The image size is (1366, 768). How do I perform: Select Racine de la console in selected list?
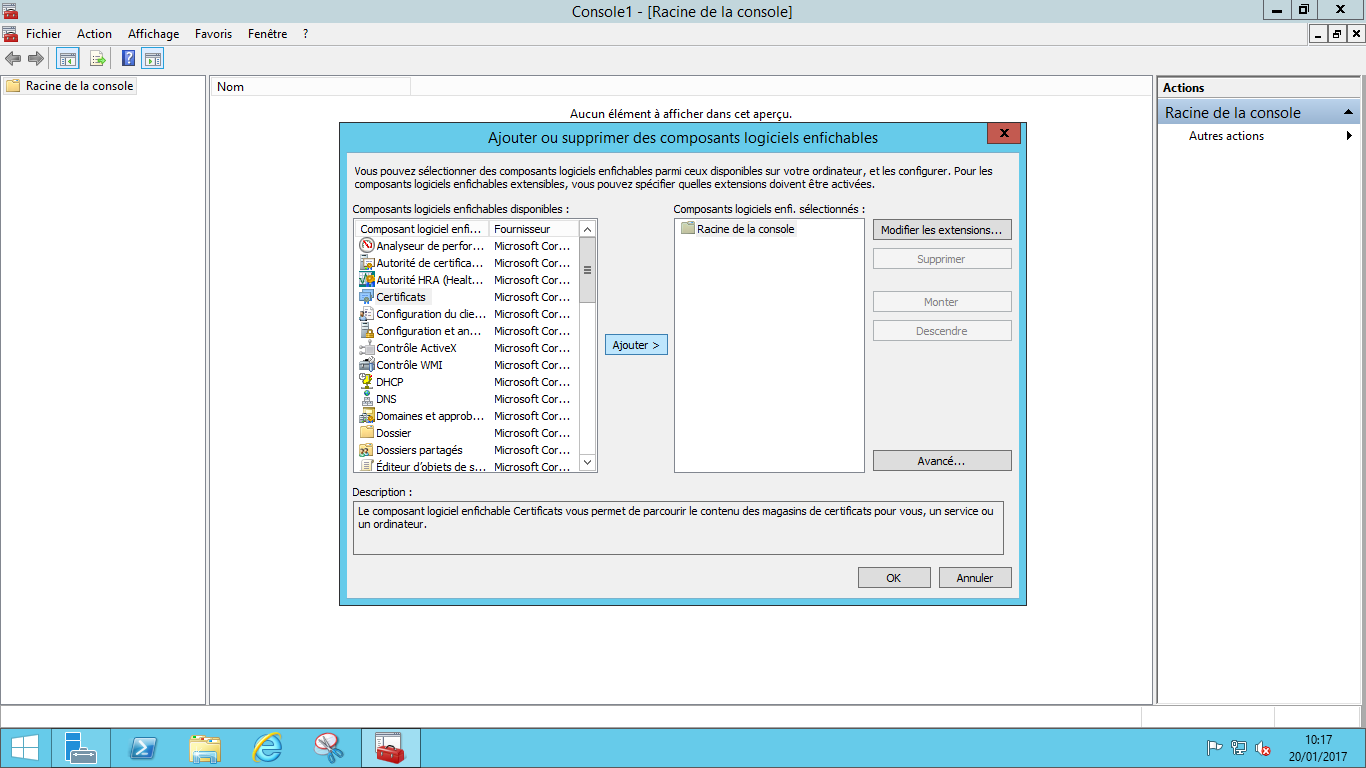[x=745, y=229]
